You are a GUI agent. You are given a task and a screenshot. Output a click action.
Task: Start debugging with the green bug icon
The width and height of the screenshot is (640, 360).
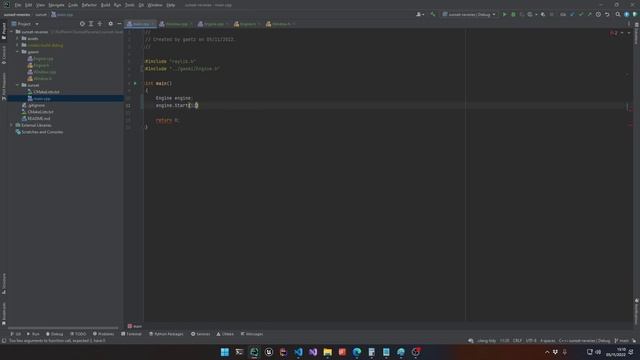coord(513,14)
